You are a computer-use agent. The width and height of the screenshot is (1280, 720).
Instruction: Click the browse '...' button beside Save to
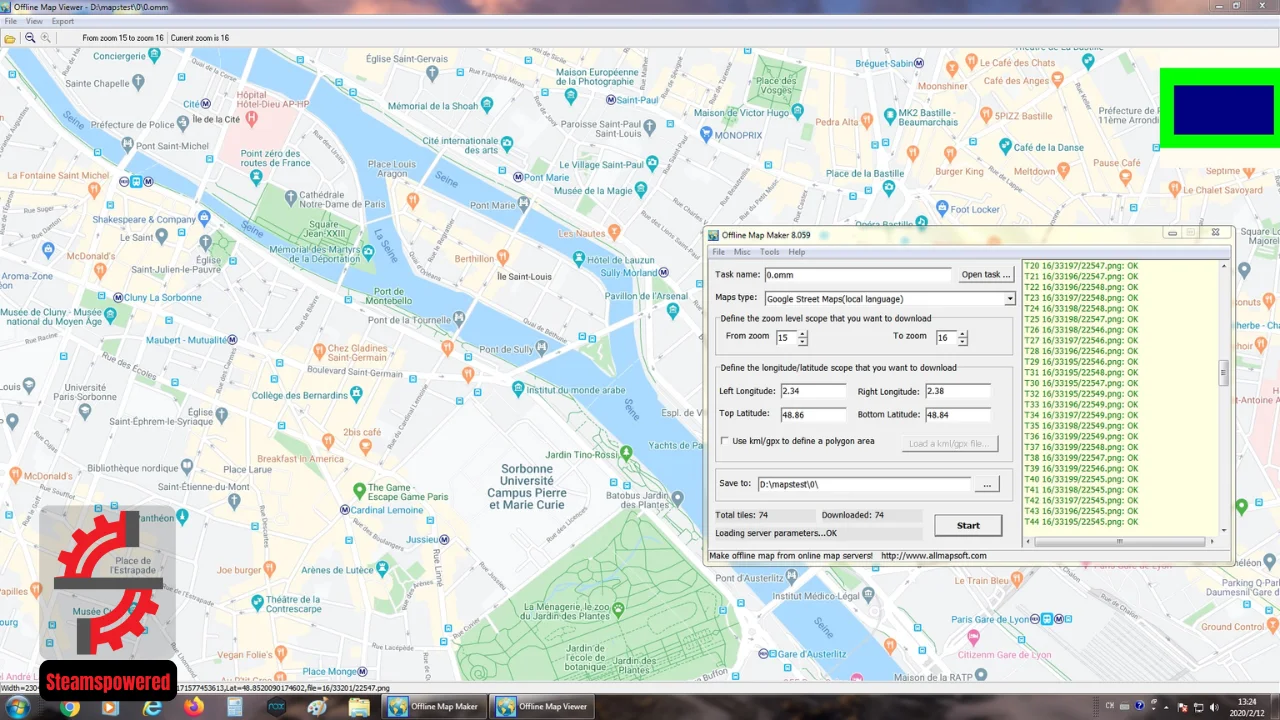(x=987, y=484)
